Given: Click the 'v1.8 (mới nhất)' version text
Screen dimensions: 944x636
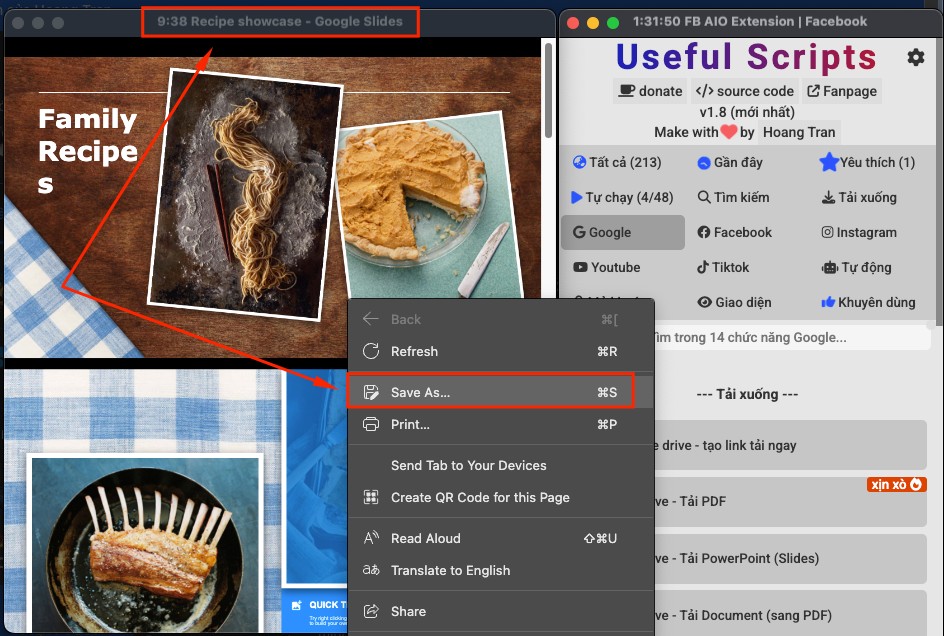Looking at the screenshot, I should pos(747,112).
